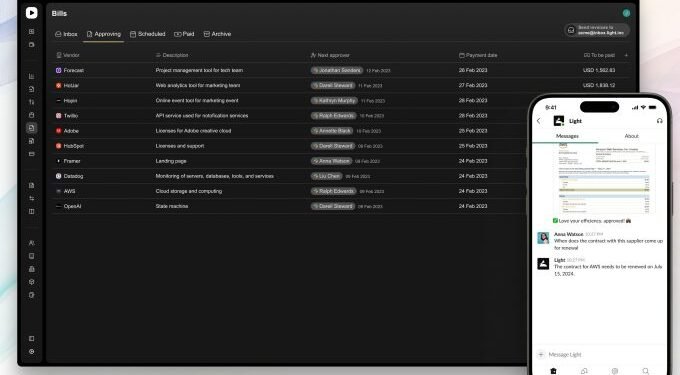This screenshot has height=375, width=680.
Task: Add a column with the plus header icon
Action: pyautogui.click(x=626, y=55)
